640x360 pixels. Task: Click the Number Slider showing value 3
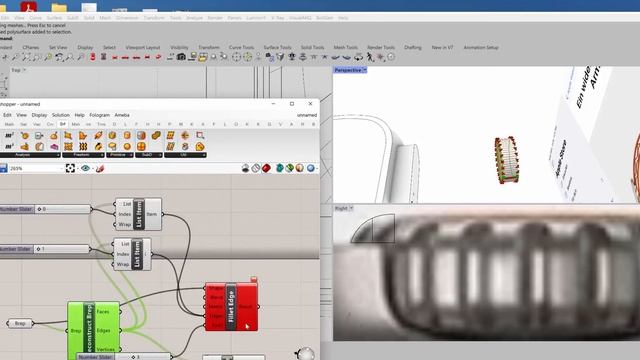[124, 357]
